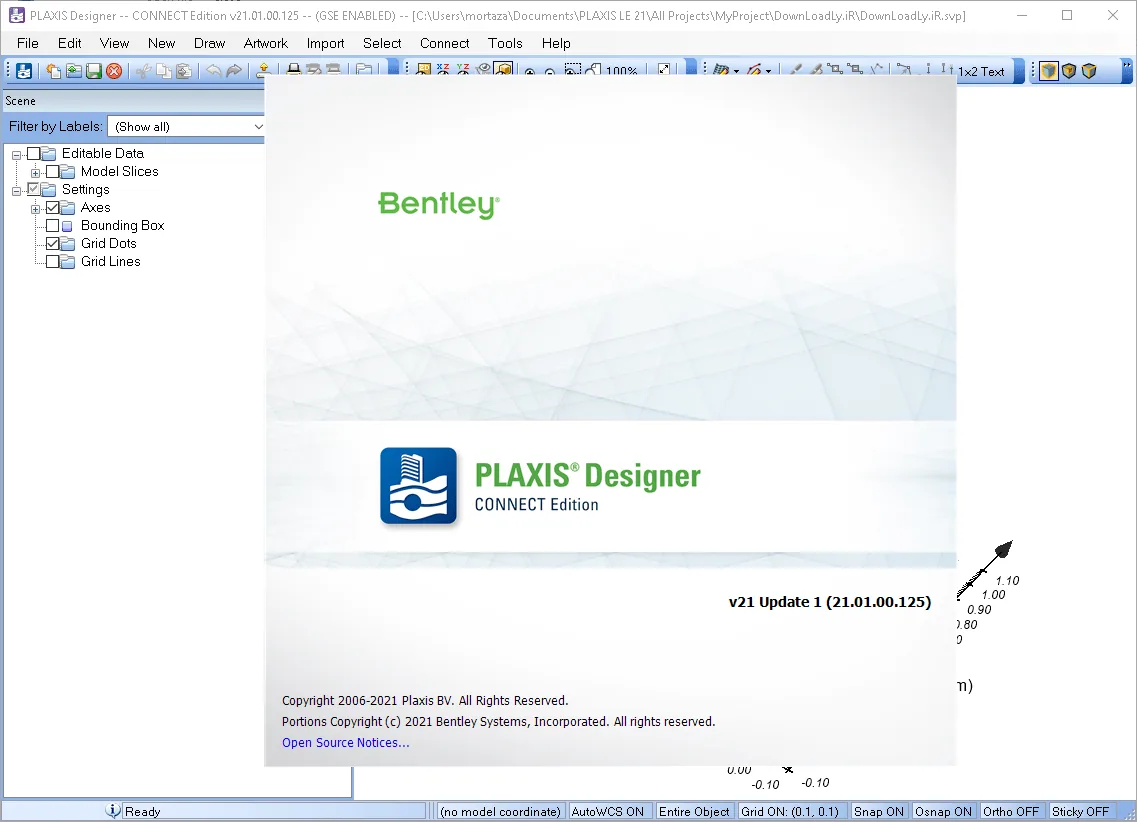Open the Filter by Labels dropdown
This screenshot has width=1137, height=822.
(186, 127)
